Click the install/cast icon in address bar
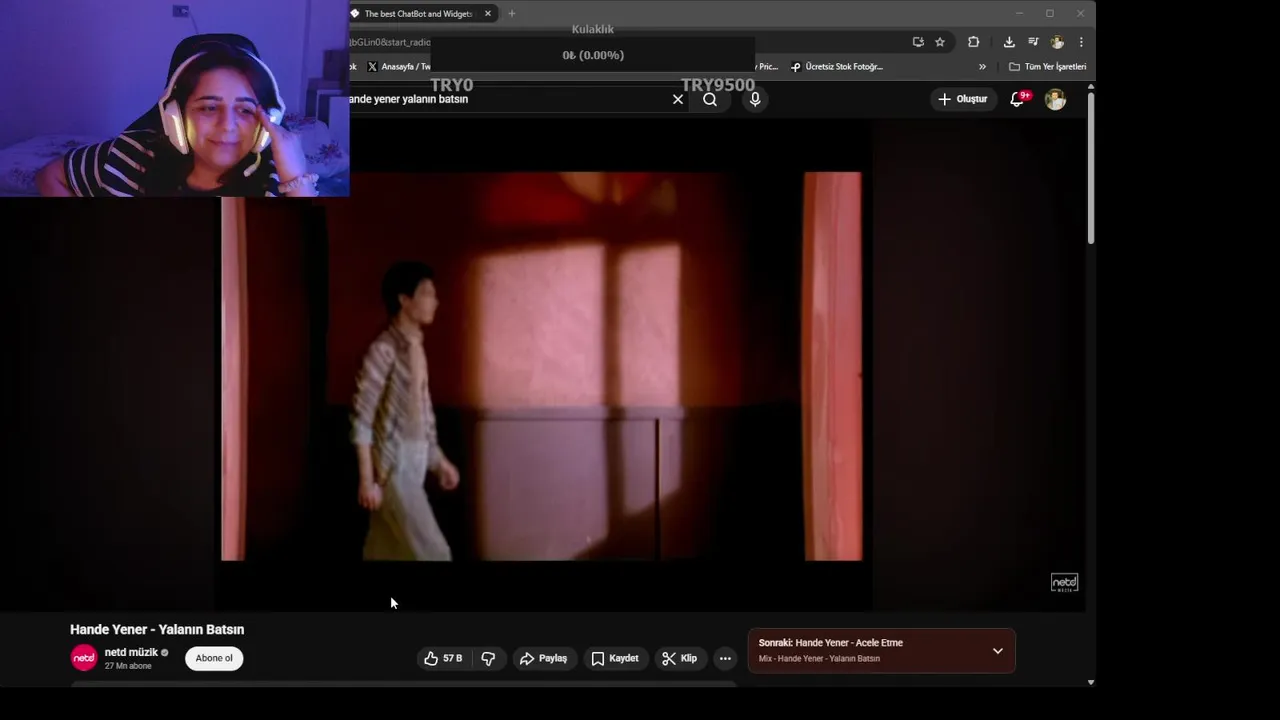This screenshot has width=1280, height=720. 918,42
